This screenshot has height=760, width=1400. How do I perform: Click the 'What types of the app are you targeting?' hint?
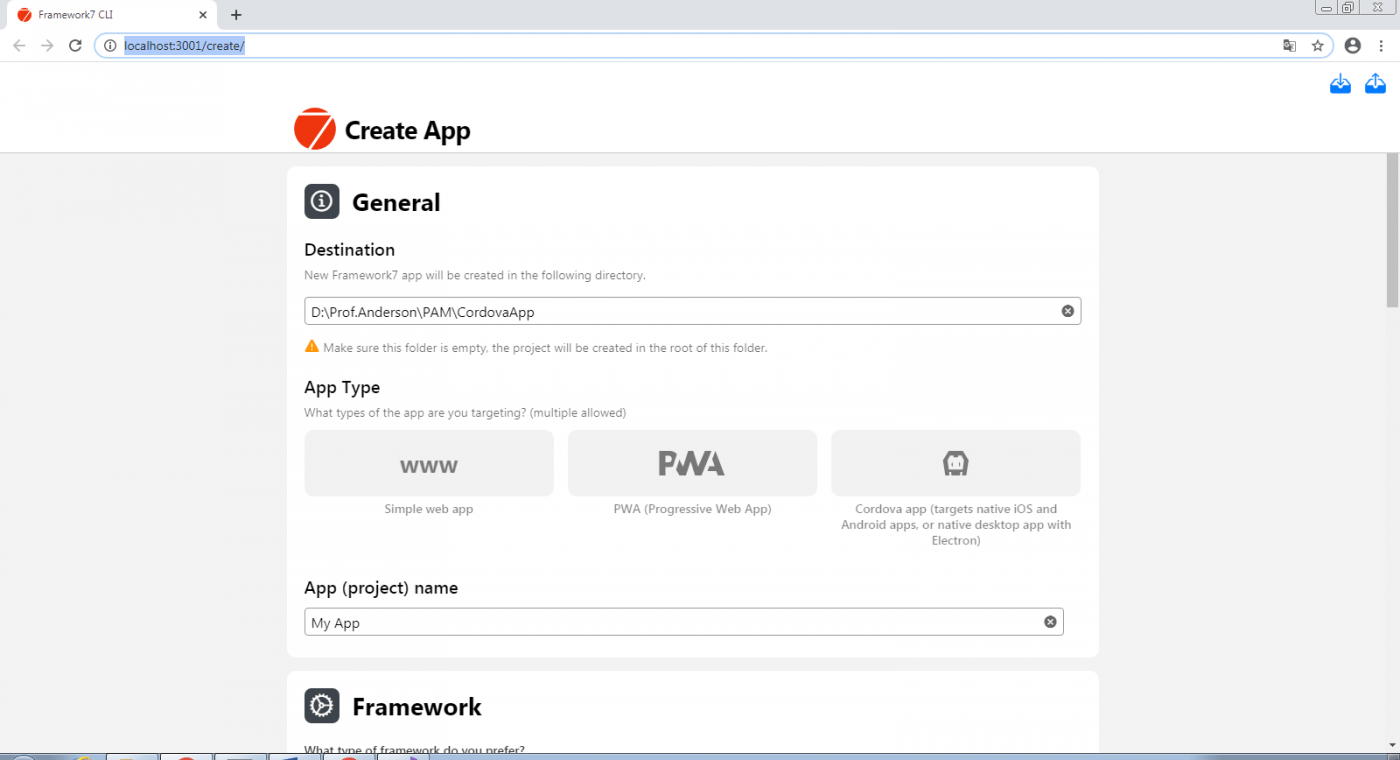[x=465, y=413]
